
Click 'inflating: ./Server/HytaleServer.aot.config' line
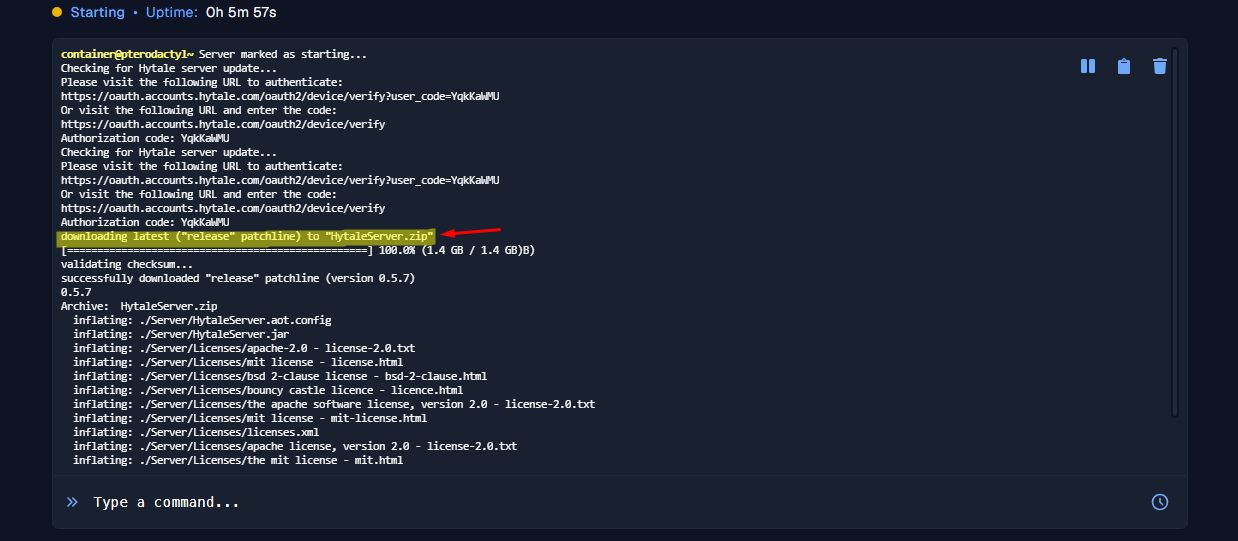202,320
